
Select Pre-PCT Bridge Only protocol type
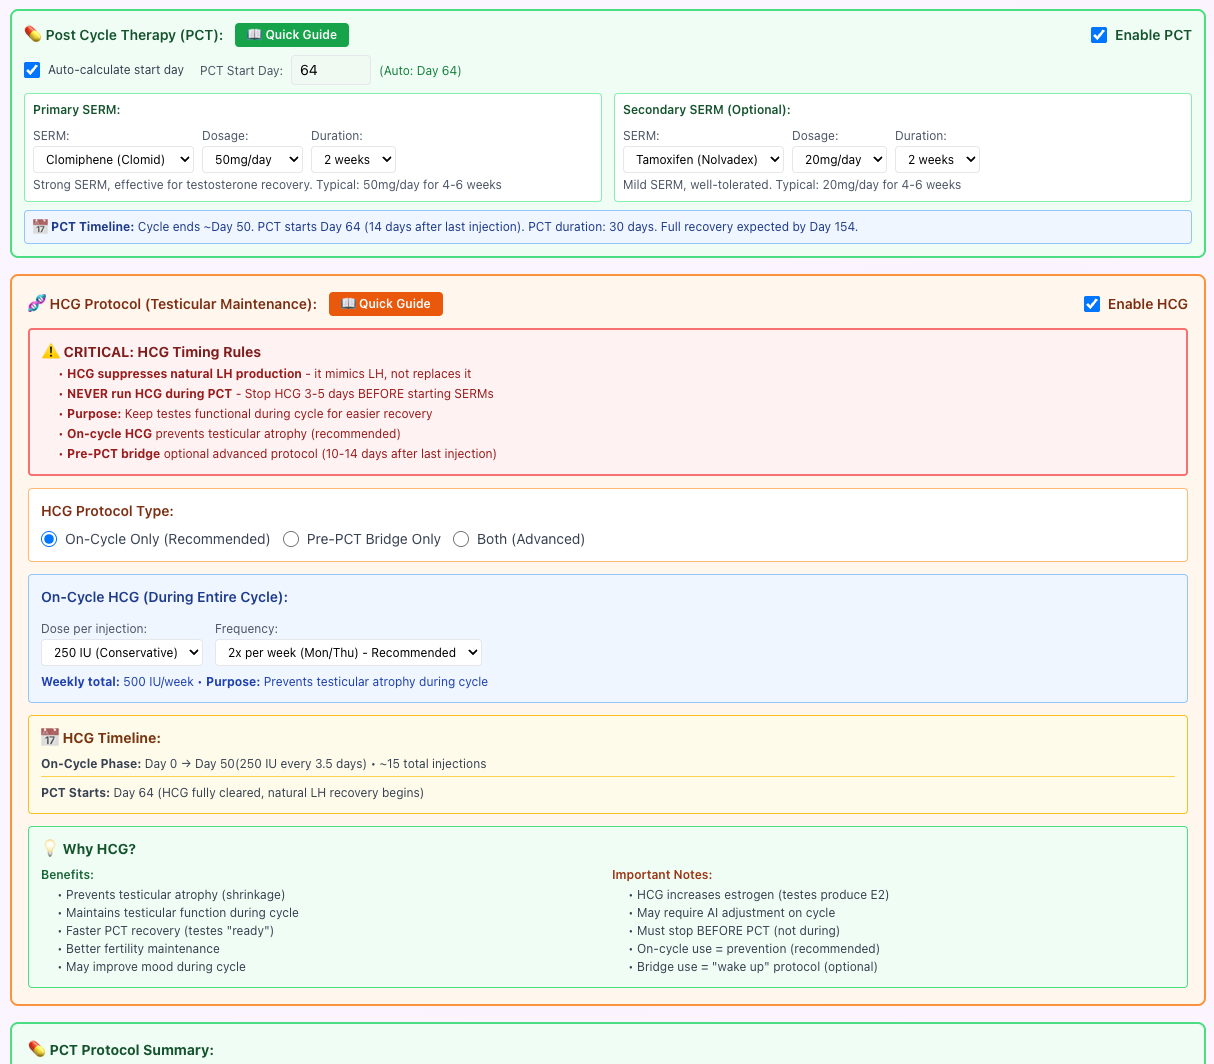pos(291,539)
